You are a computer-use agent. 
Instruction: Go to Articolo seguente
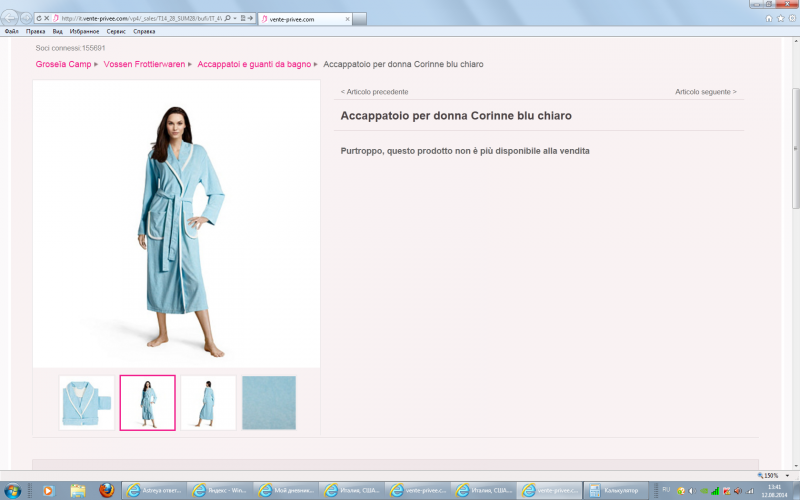706,92
